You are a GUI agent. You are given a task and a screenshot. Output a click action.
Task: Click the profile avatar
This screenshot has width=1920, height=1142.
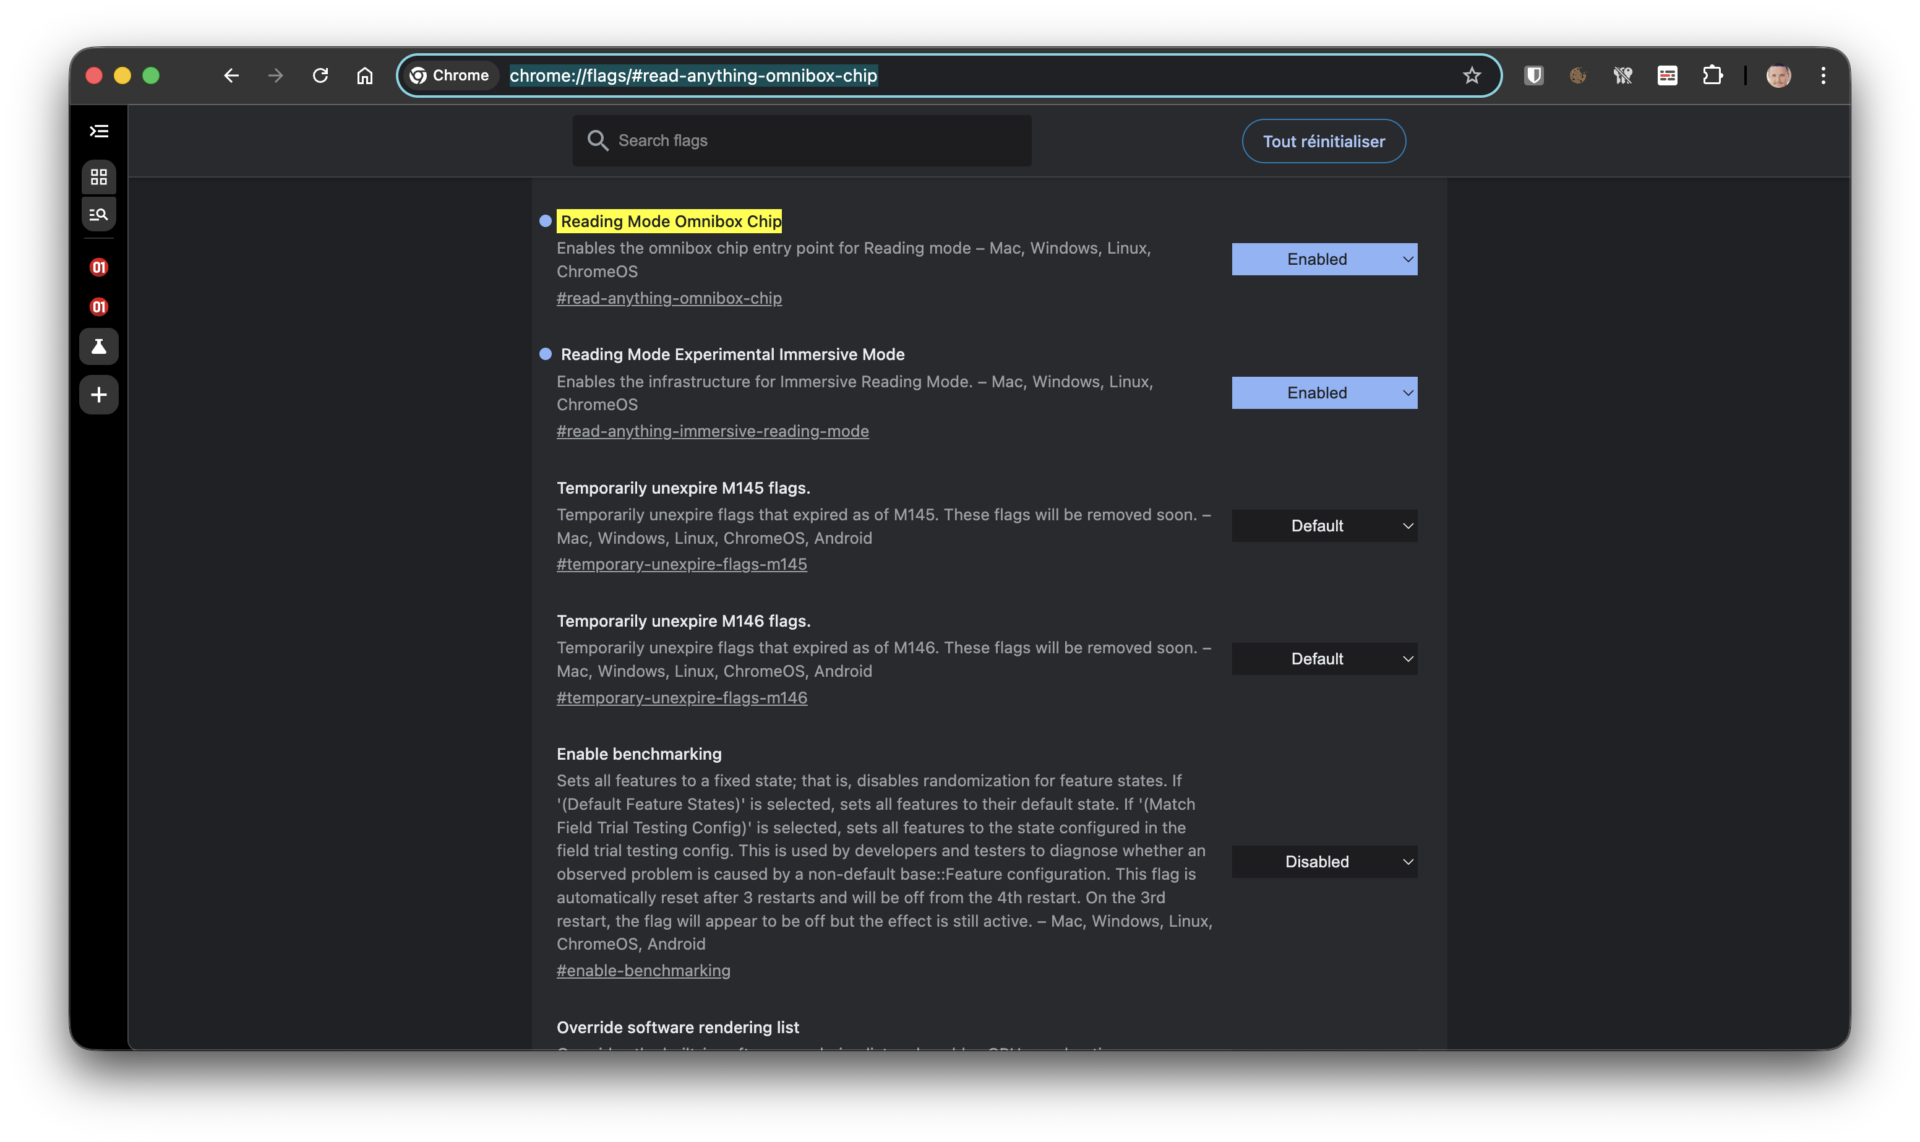coord(1779,75)
